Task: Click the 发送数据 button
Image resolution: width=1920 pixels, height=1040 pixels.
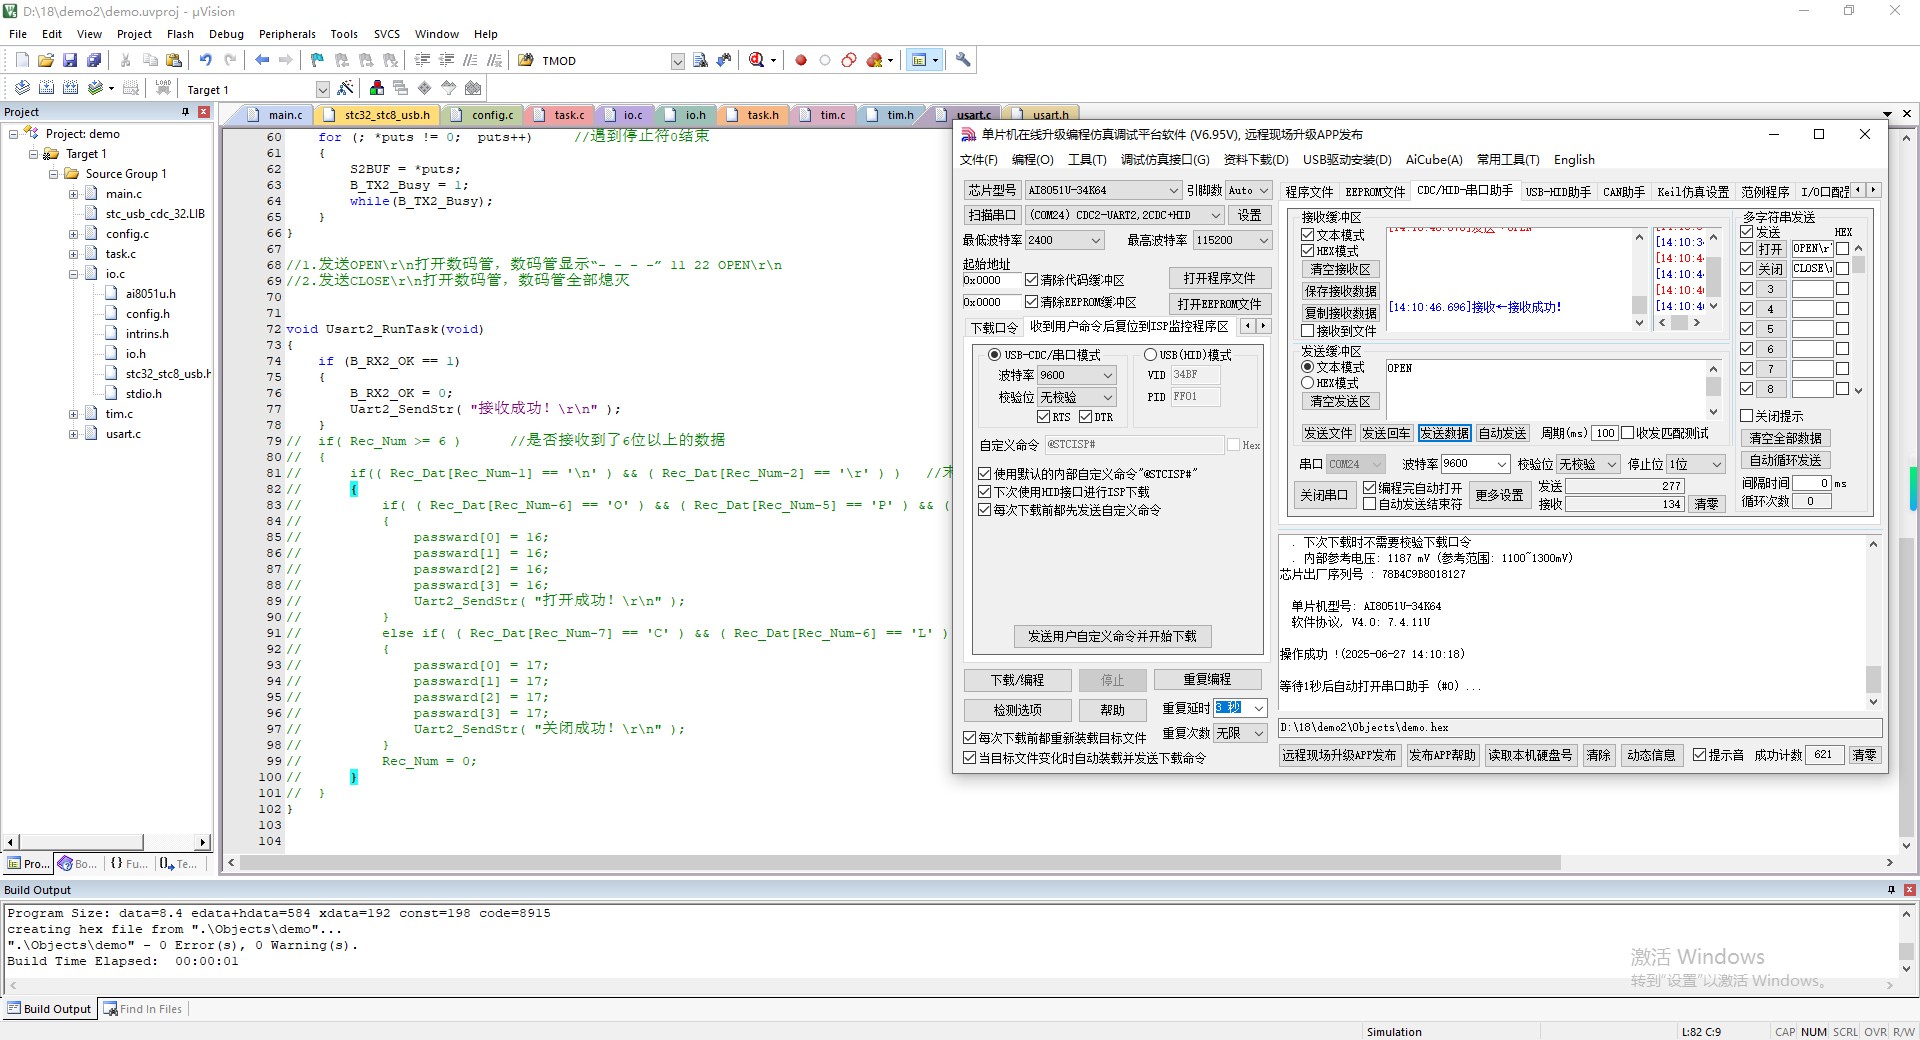Action: point(1444,433)
